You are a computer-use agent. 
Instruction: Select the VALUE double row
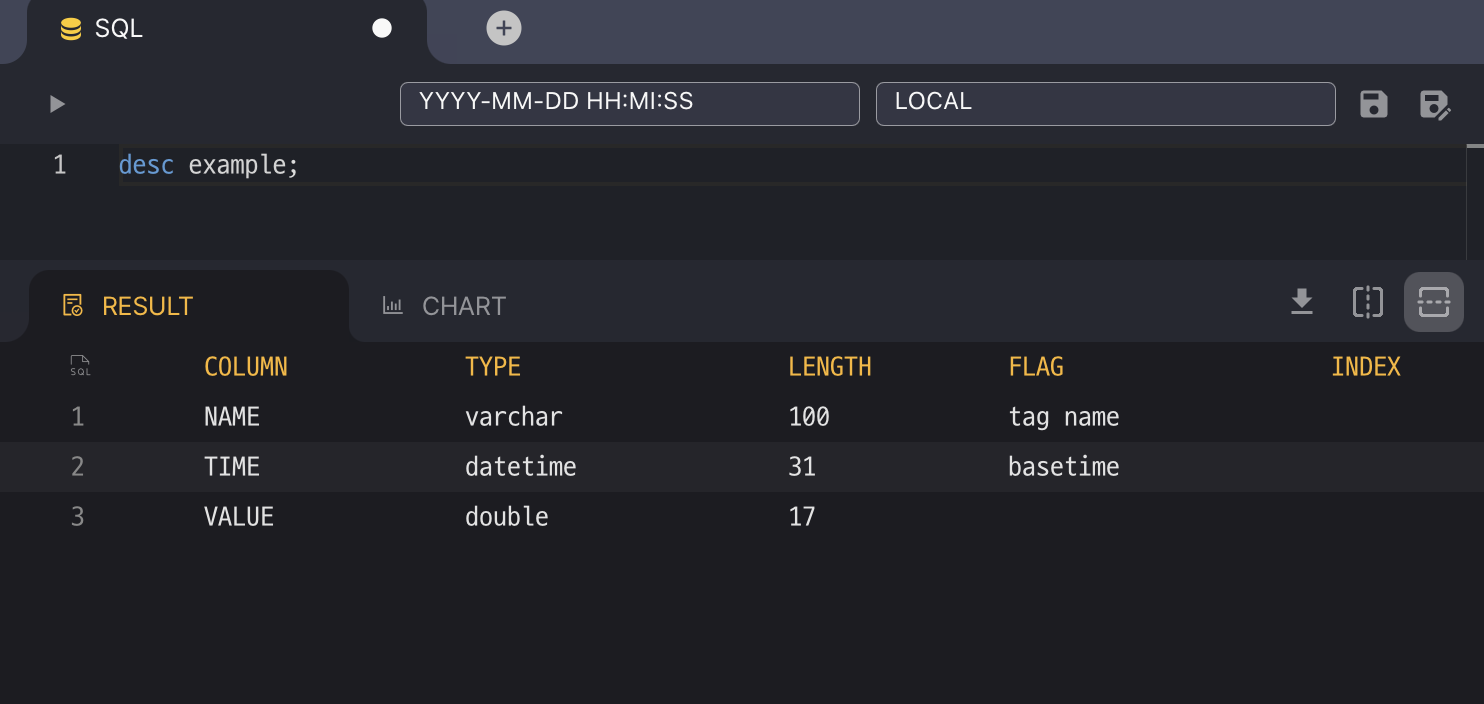(239, 517)
